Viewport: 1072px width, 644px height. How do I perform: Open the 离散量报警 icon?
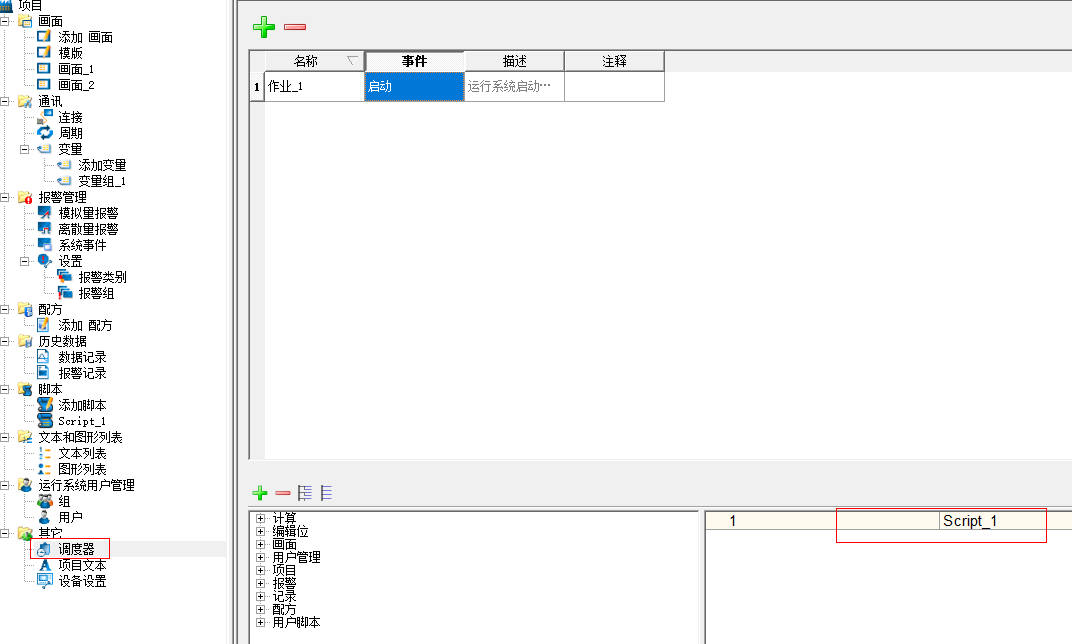tap(44, 228)
